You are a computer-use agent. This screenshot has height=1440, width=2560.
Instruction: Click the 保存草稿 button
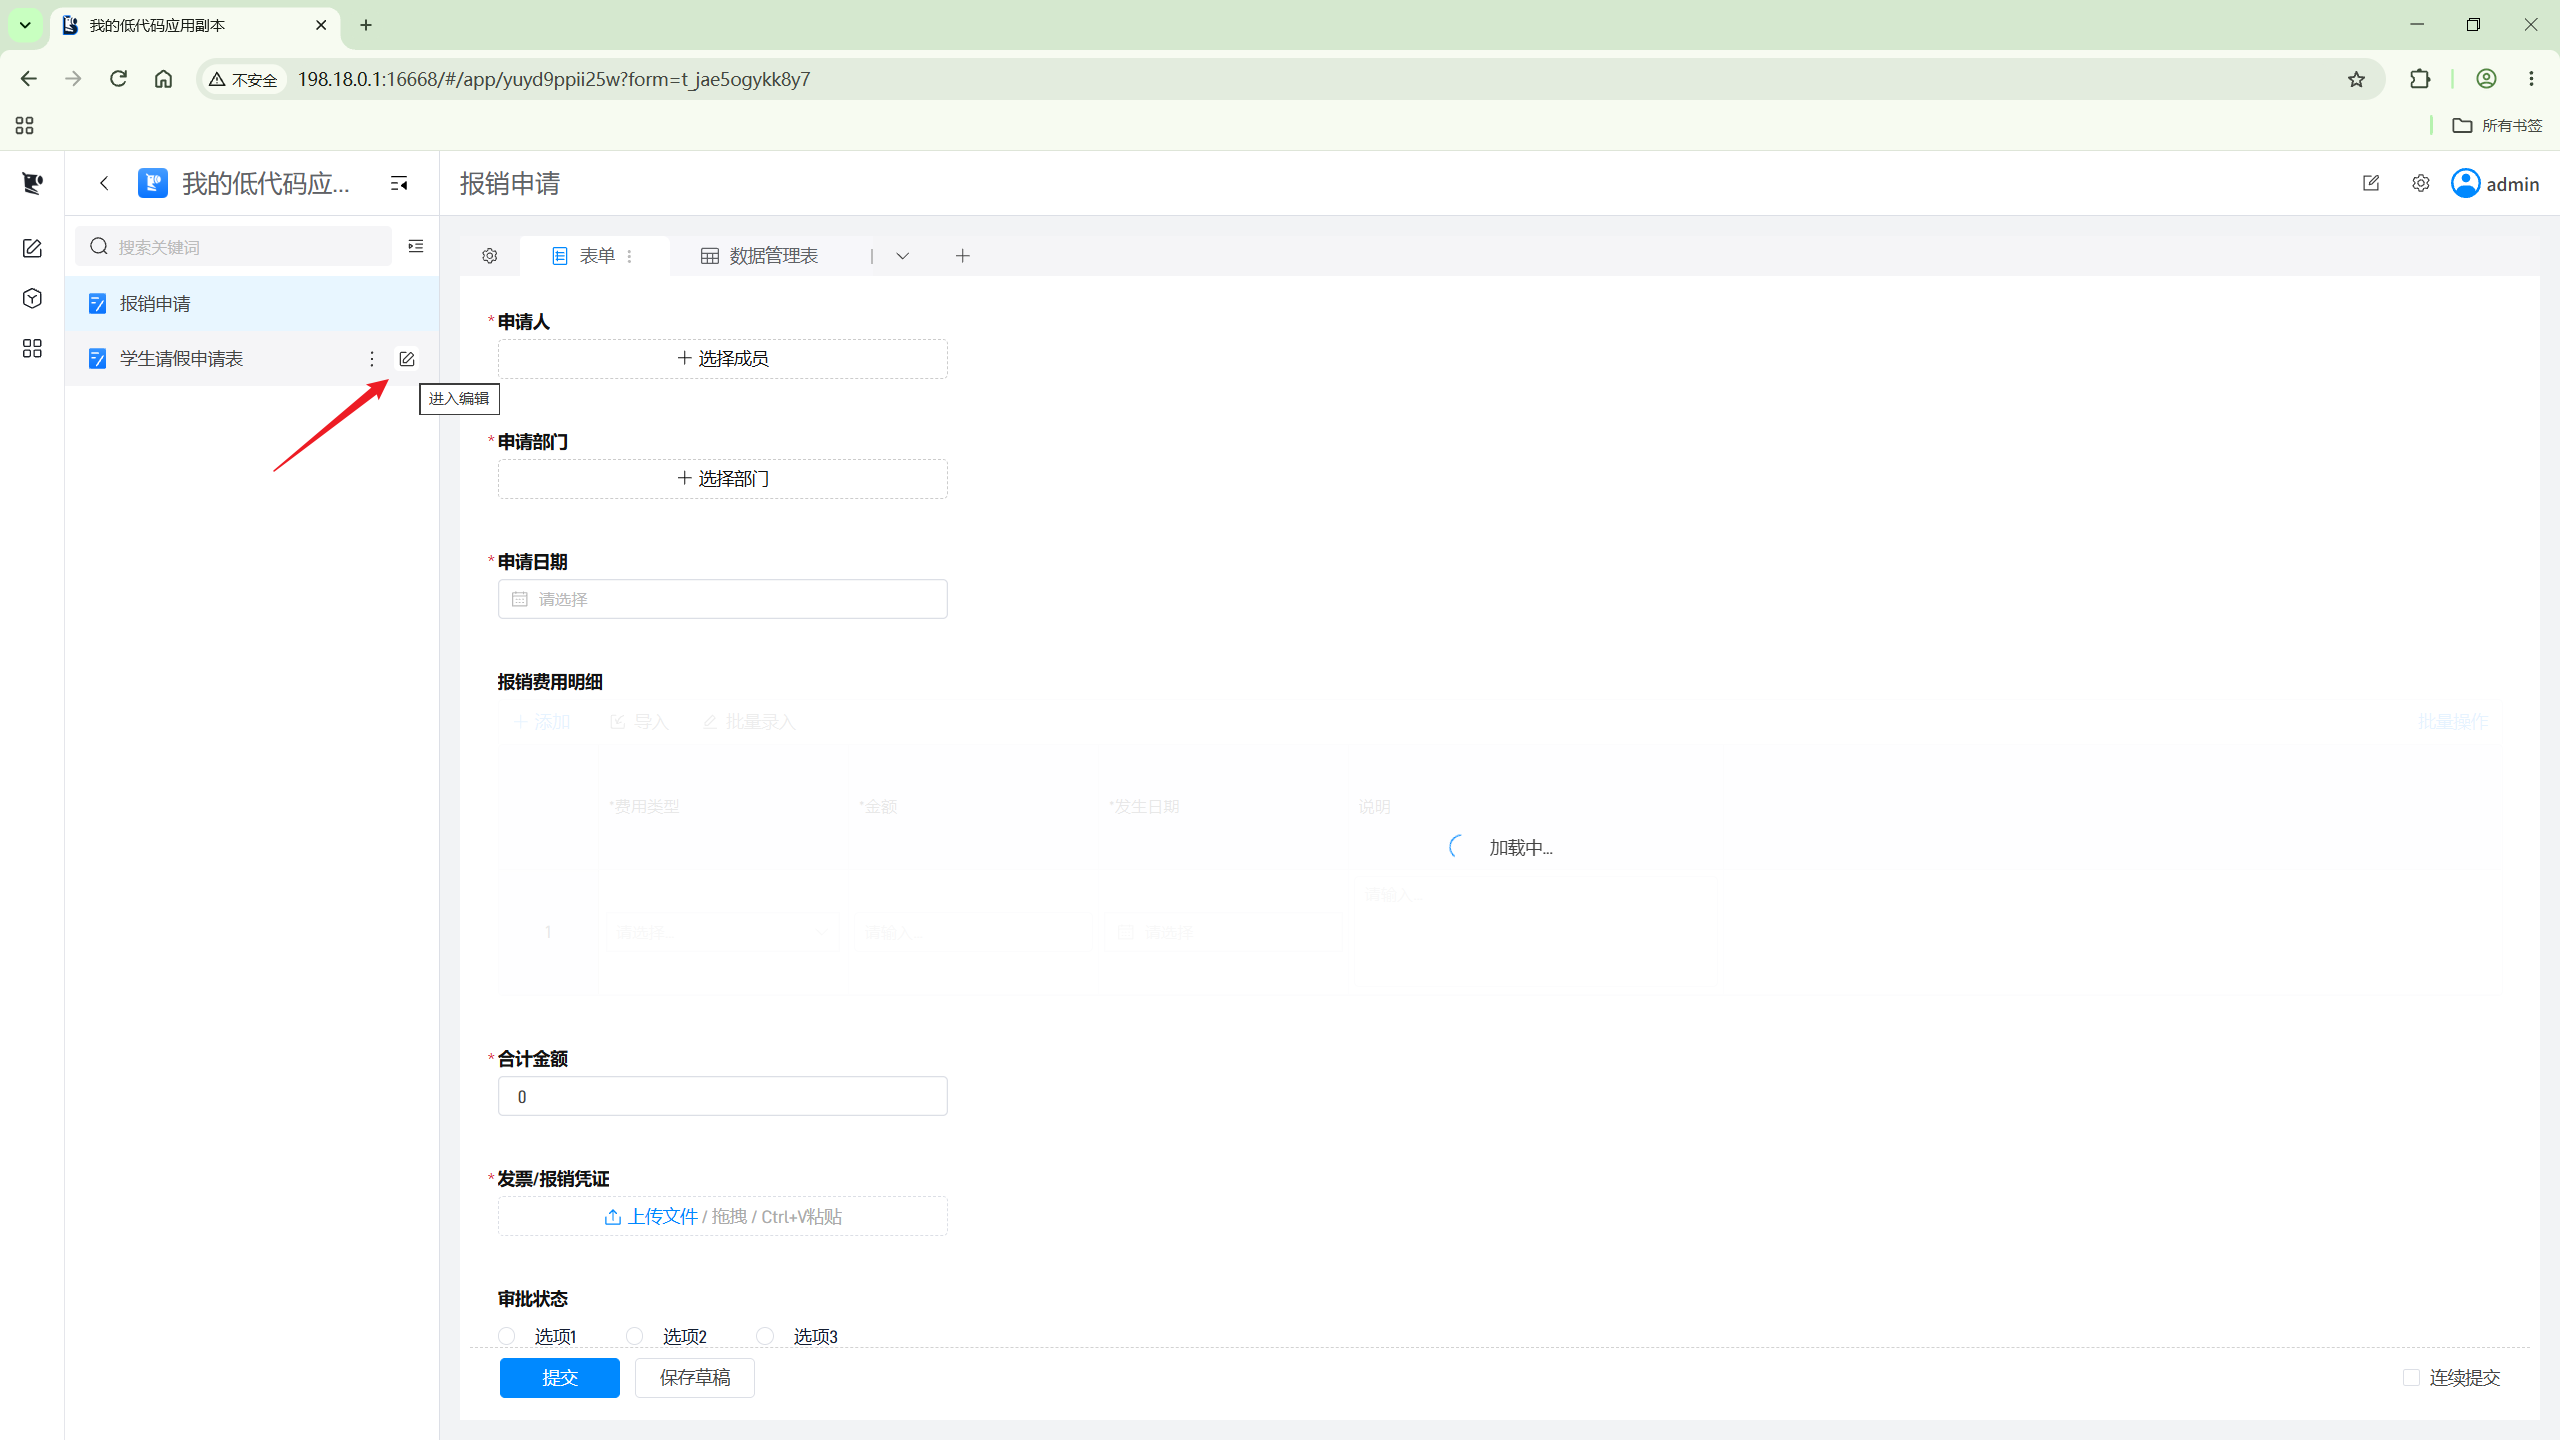coord(694,1378)
